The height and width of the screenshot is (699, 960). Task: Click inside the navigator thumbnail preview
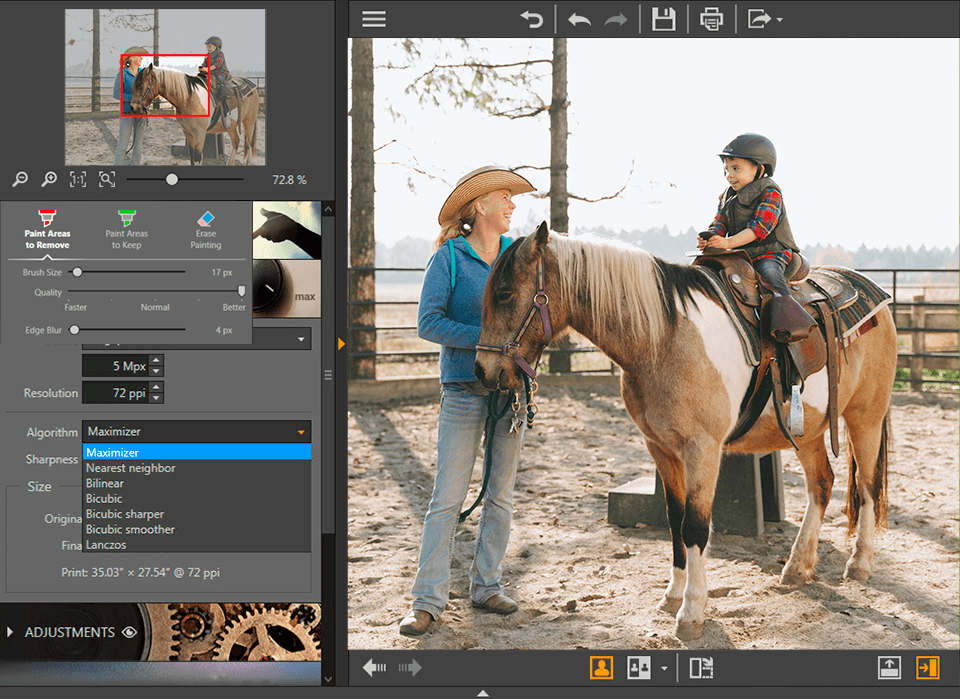tap(164, 87)
